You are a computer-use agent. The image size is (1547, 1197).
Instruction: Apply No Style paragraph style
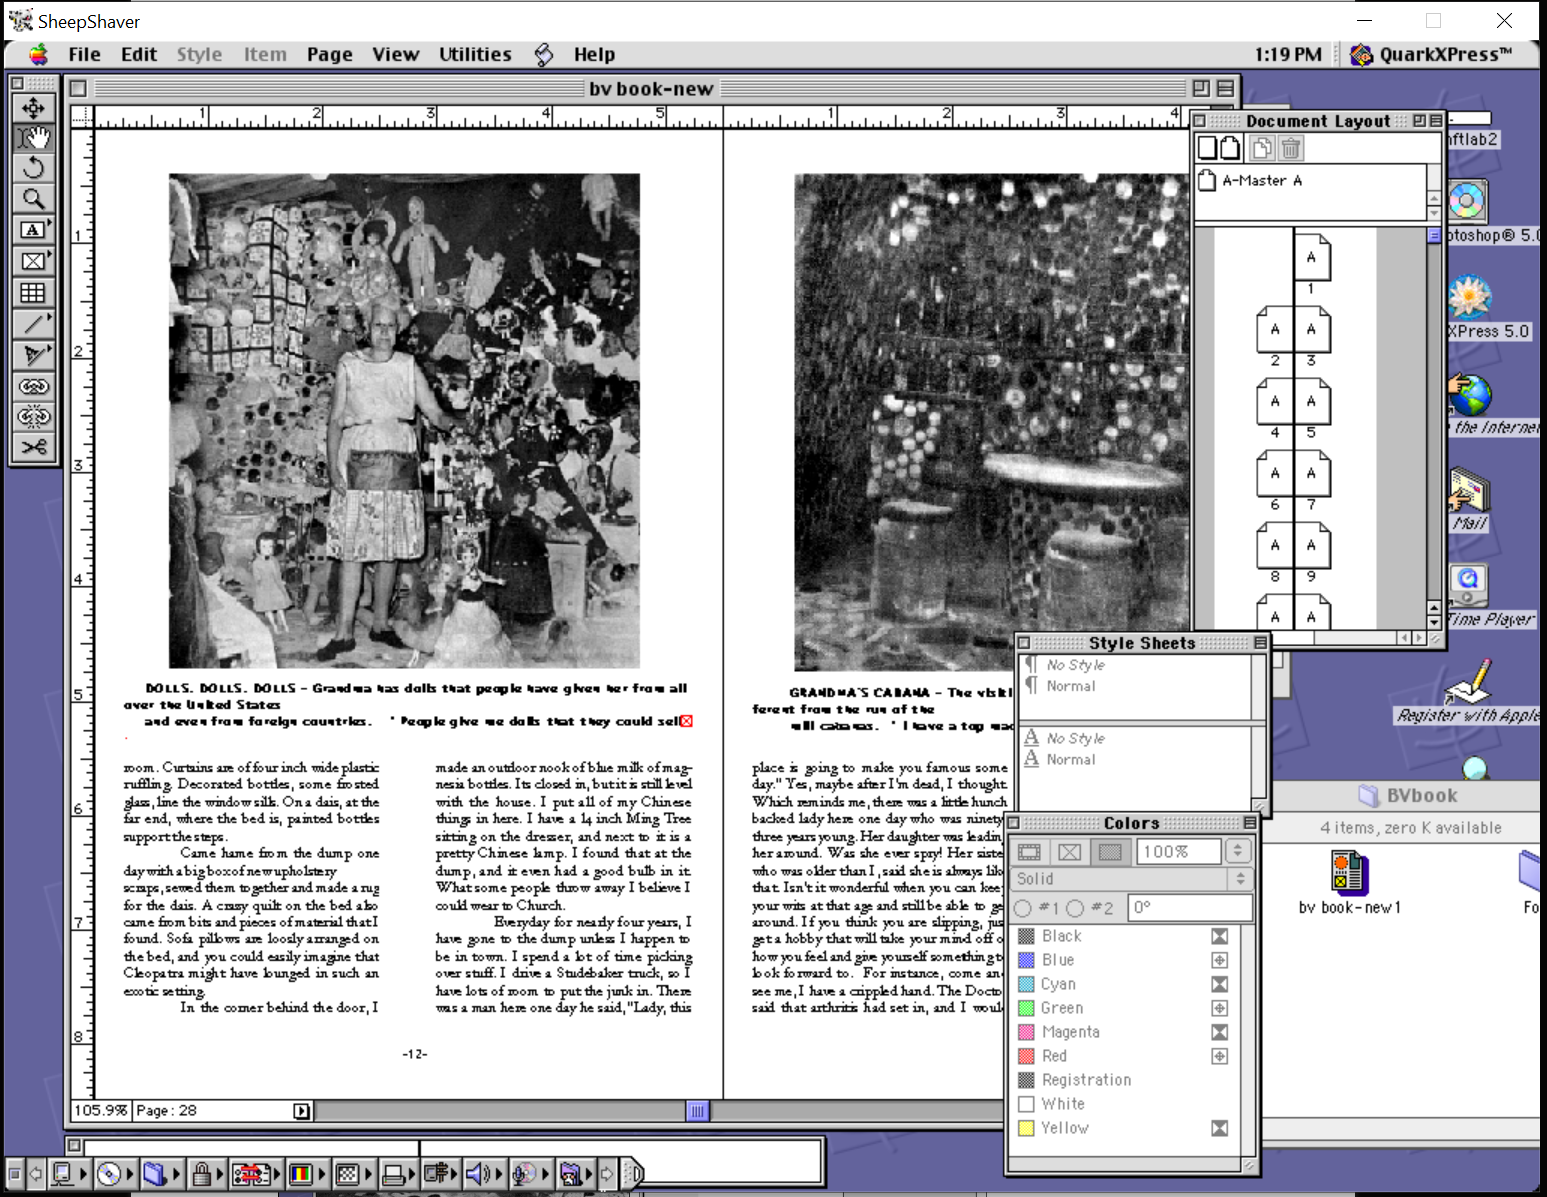(x=1075, y=664)
